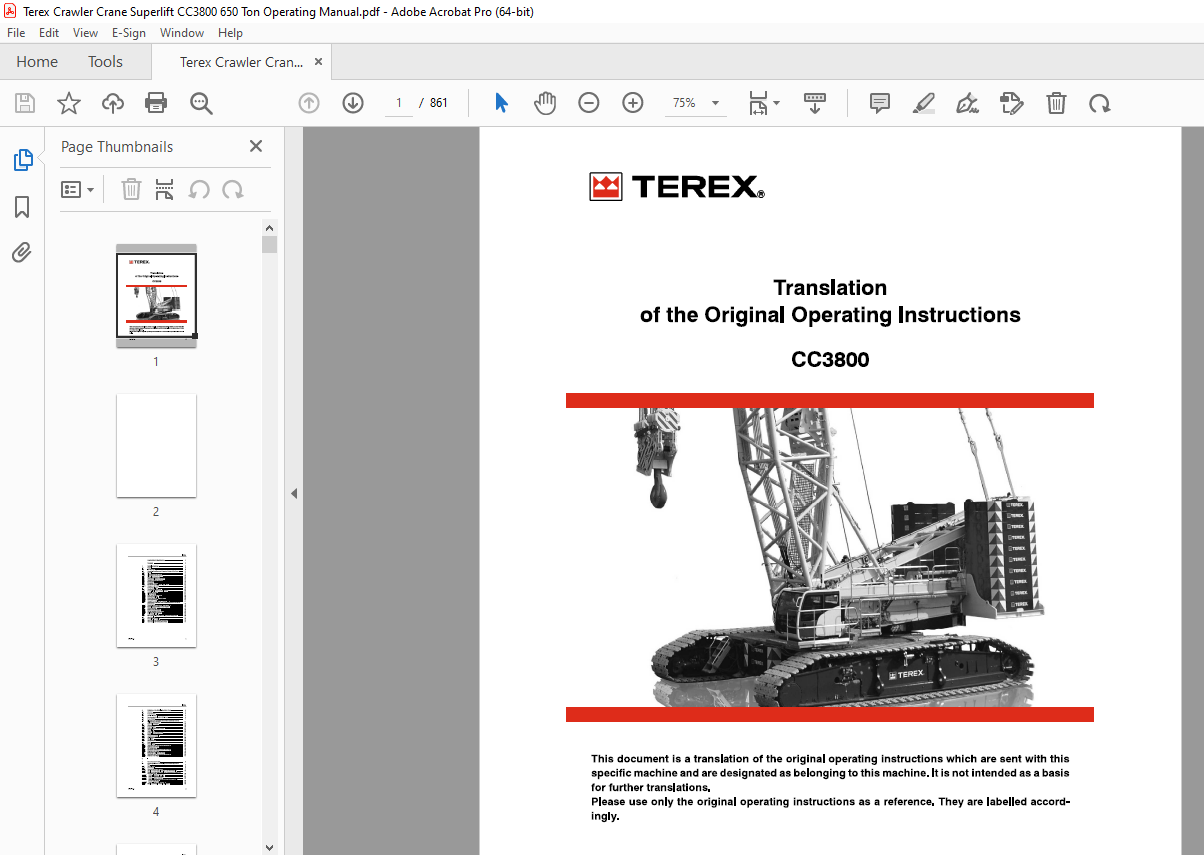Open the Find text magnifier tool
This screenshot has height=855, width=1204.
[x=201, y=103]
